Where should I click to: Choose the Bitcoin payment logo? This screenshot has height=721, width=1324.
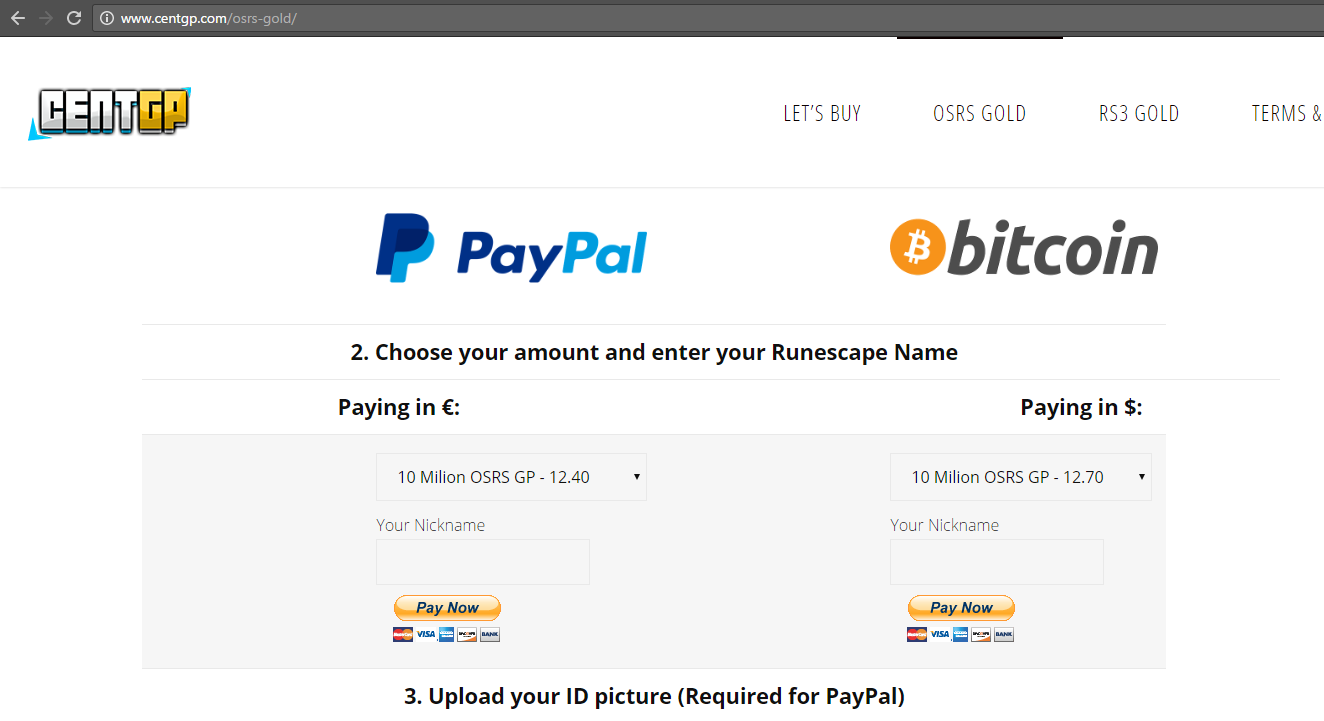(x=1024, y=247)
